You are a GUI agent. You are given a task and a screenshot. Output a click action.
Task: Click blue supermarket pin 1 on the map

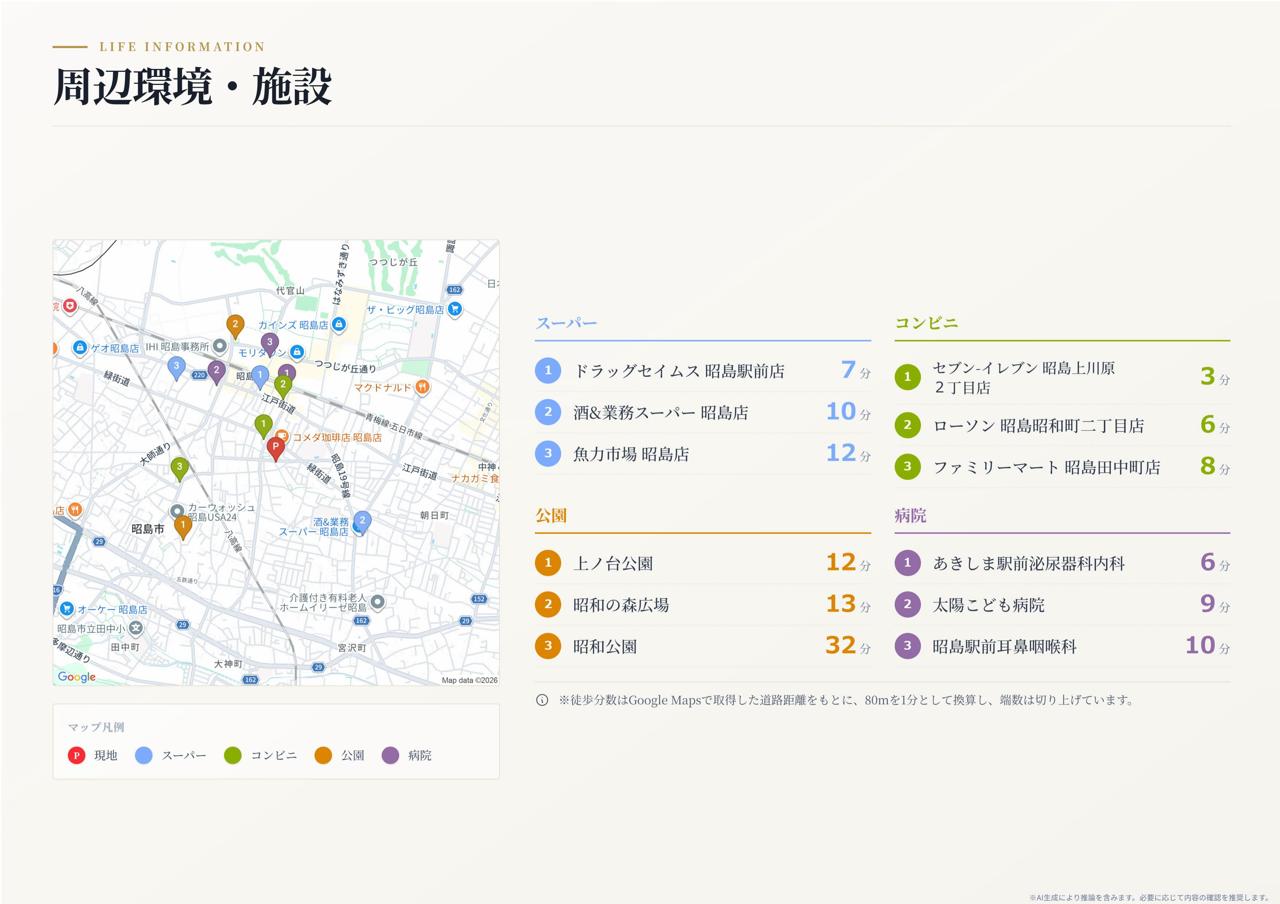pyautogui.click(x=260, y=377)
